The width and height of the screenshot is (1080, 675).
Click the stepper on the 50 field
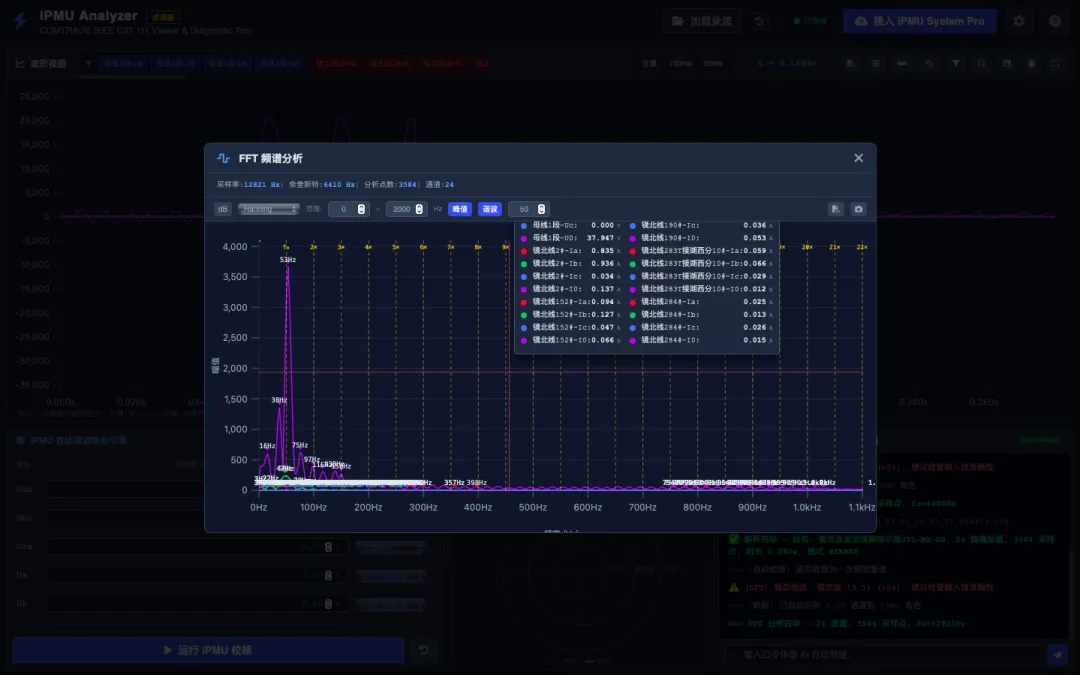(x=541, y=209)
